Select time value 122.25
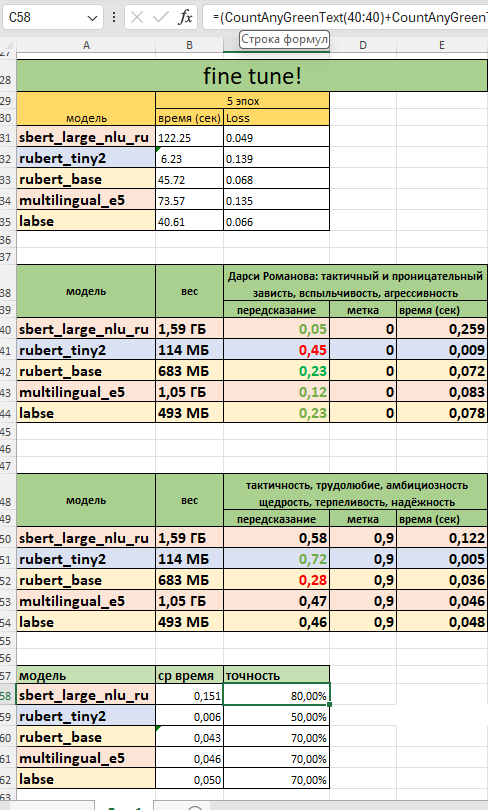Image resolution: width=488 pixels, height=810 pixels. [x=190, y=137]
